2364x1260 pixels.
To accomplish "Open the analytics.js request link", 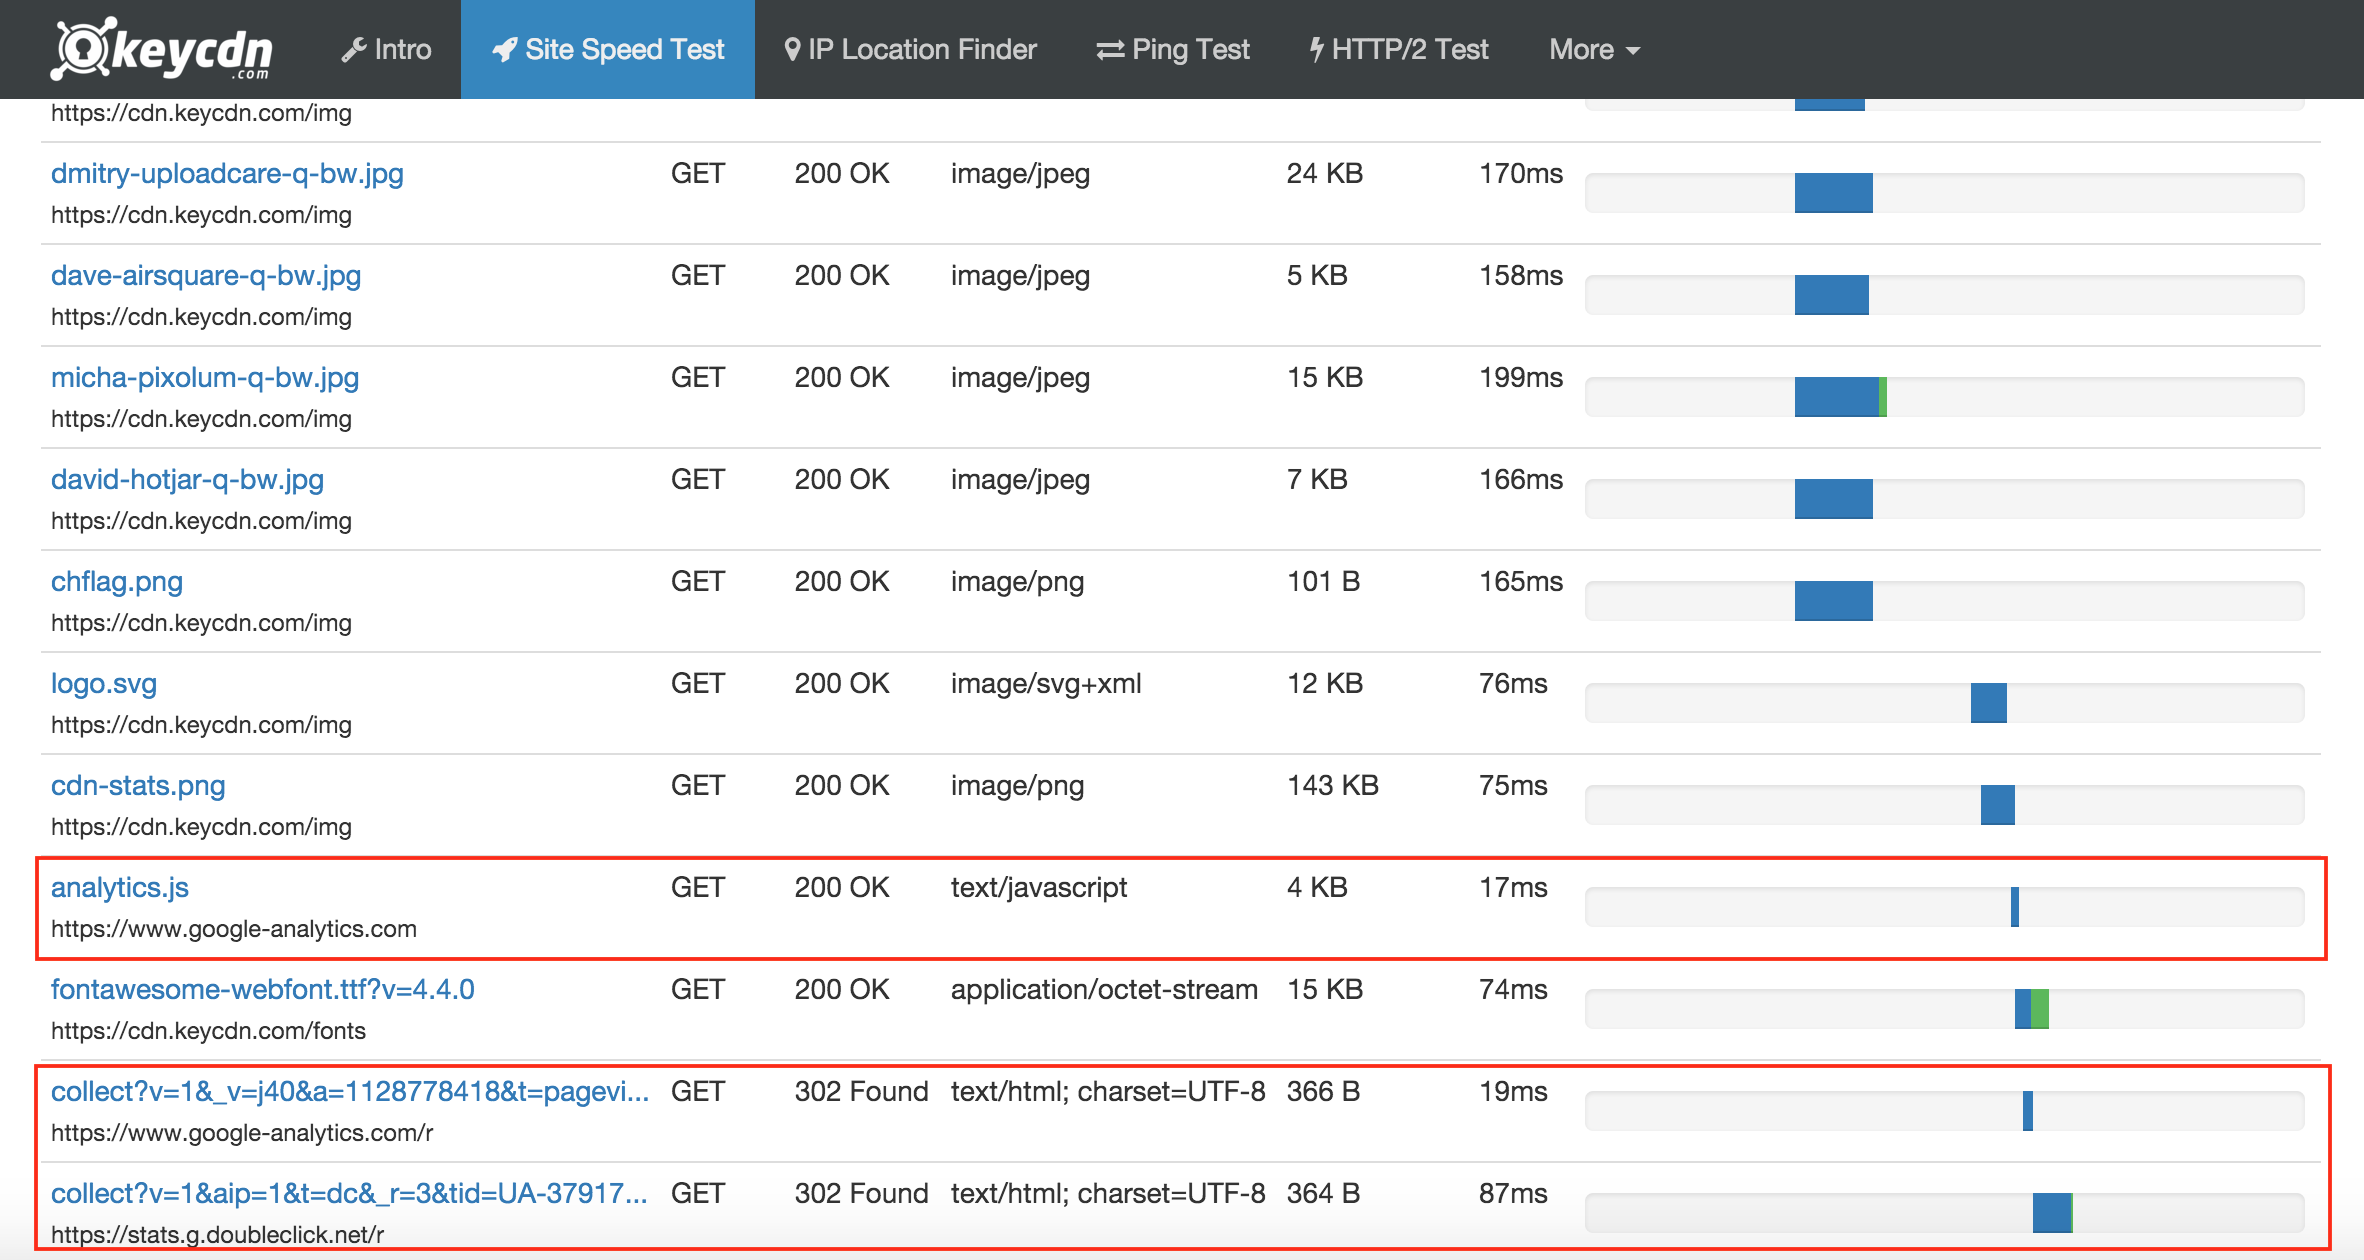I will point(120,888).
